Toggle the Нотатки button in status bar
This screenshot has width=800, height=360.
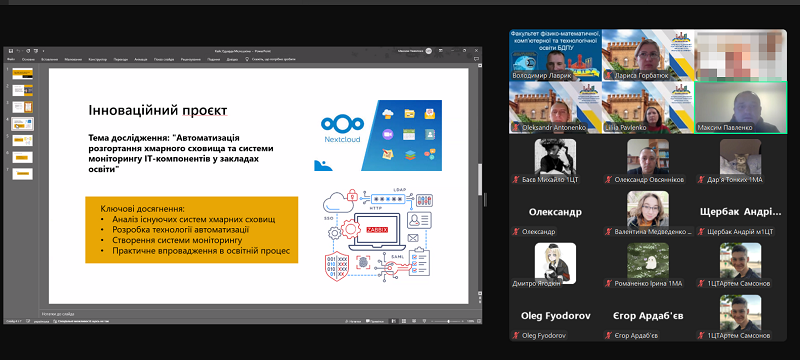353,321
